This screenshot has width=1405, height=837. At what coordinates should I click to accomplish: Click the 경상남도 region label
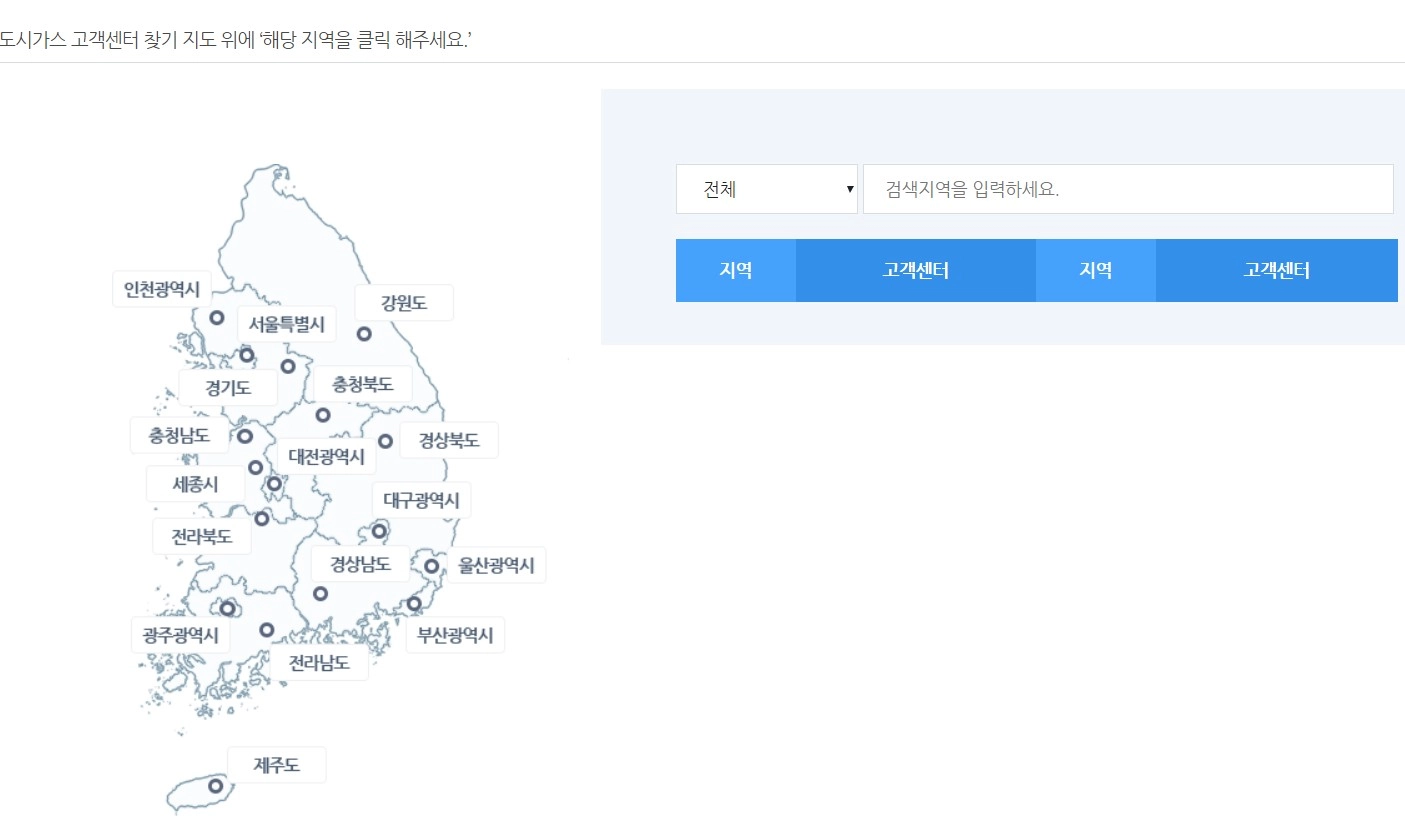(359, 563)
